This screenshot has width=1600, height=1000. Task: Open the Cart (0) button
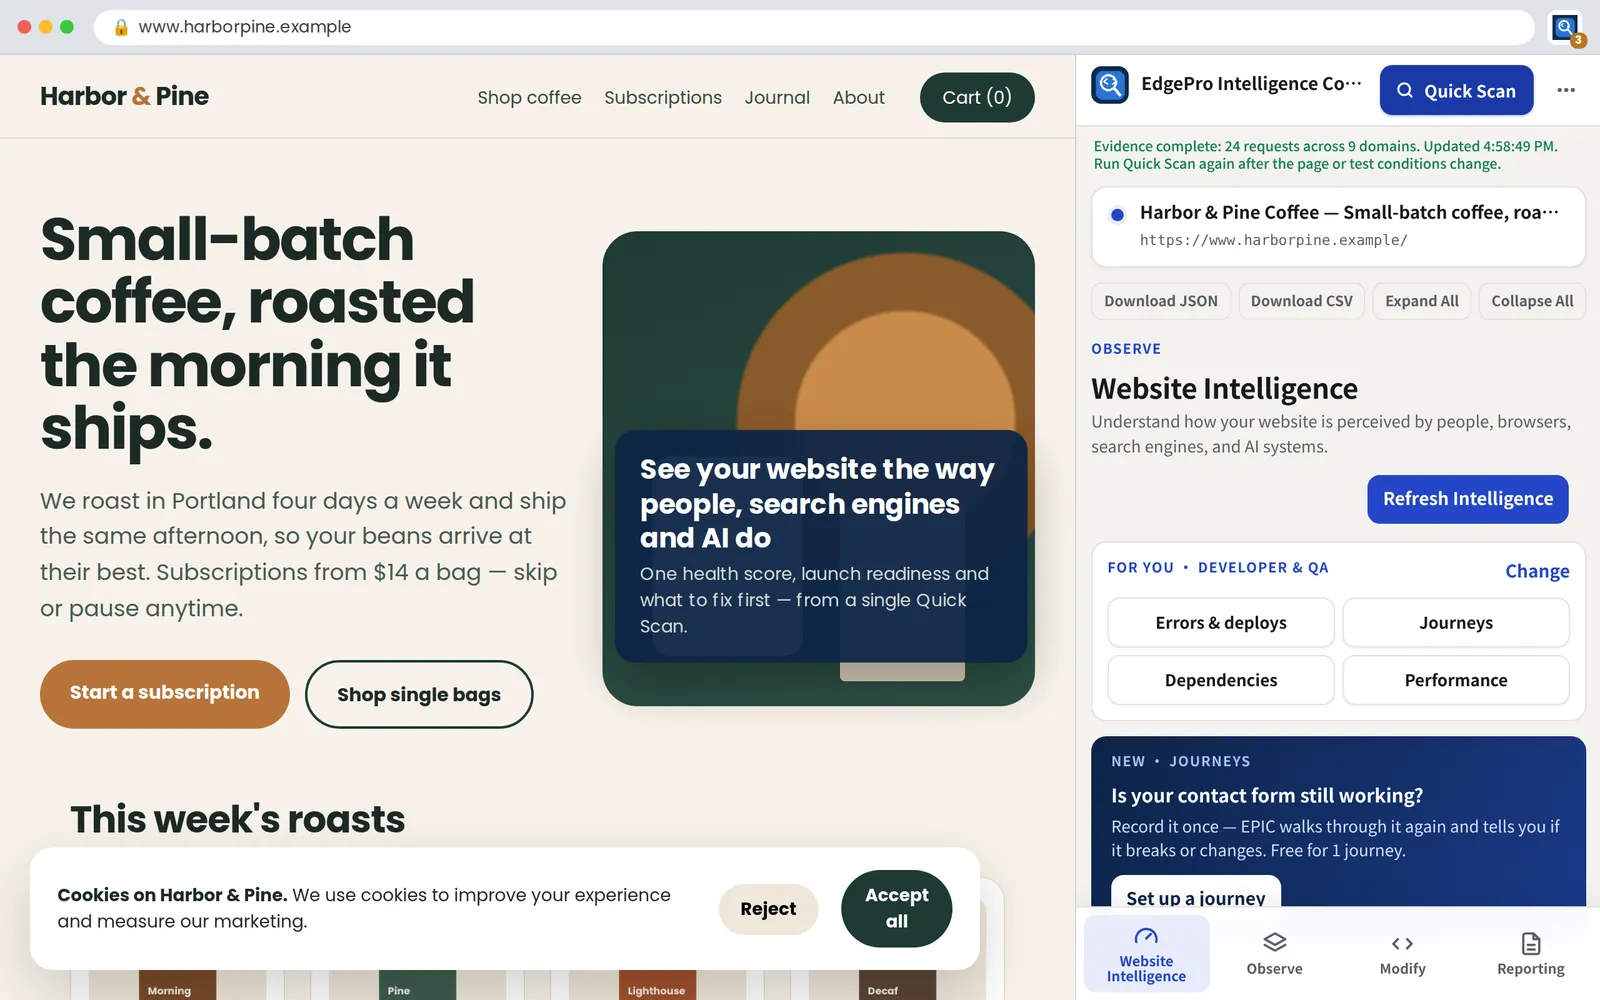[977, 97]
